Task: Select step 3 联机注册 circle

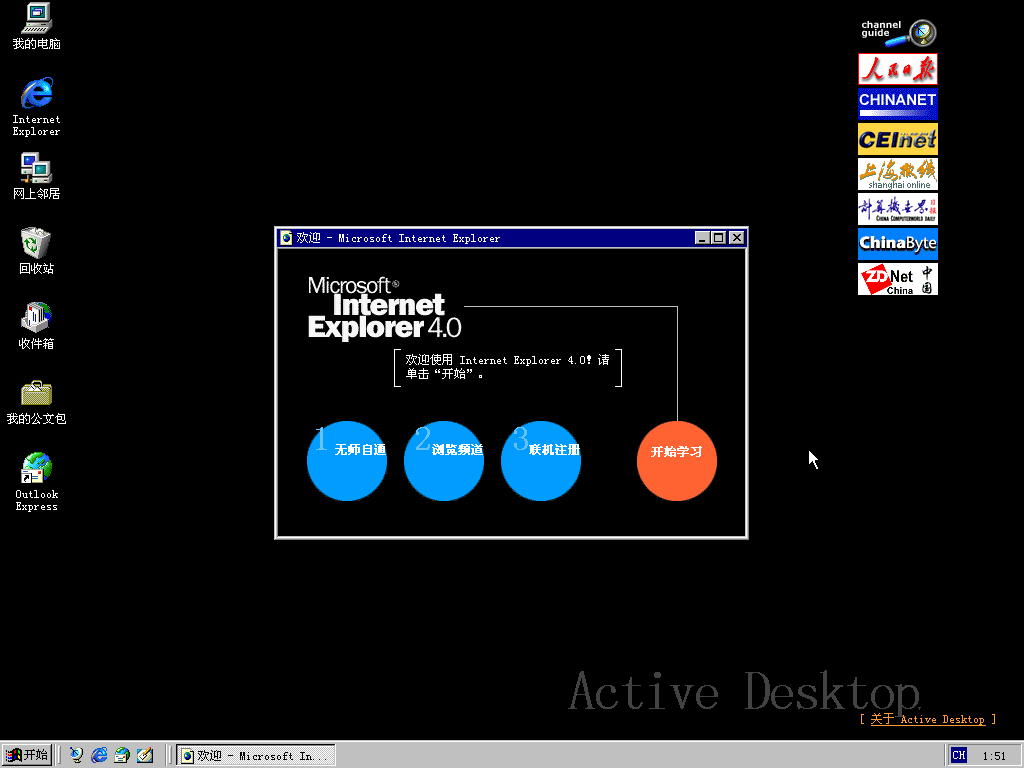Action: [x=541, y=460]
